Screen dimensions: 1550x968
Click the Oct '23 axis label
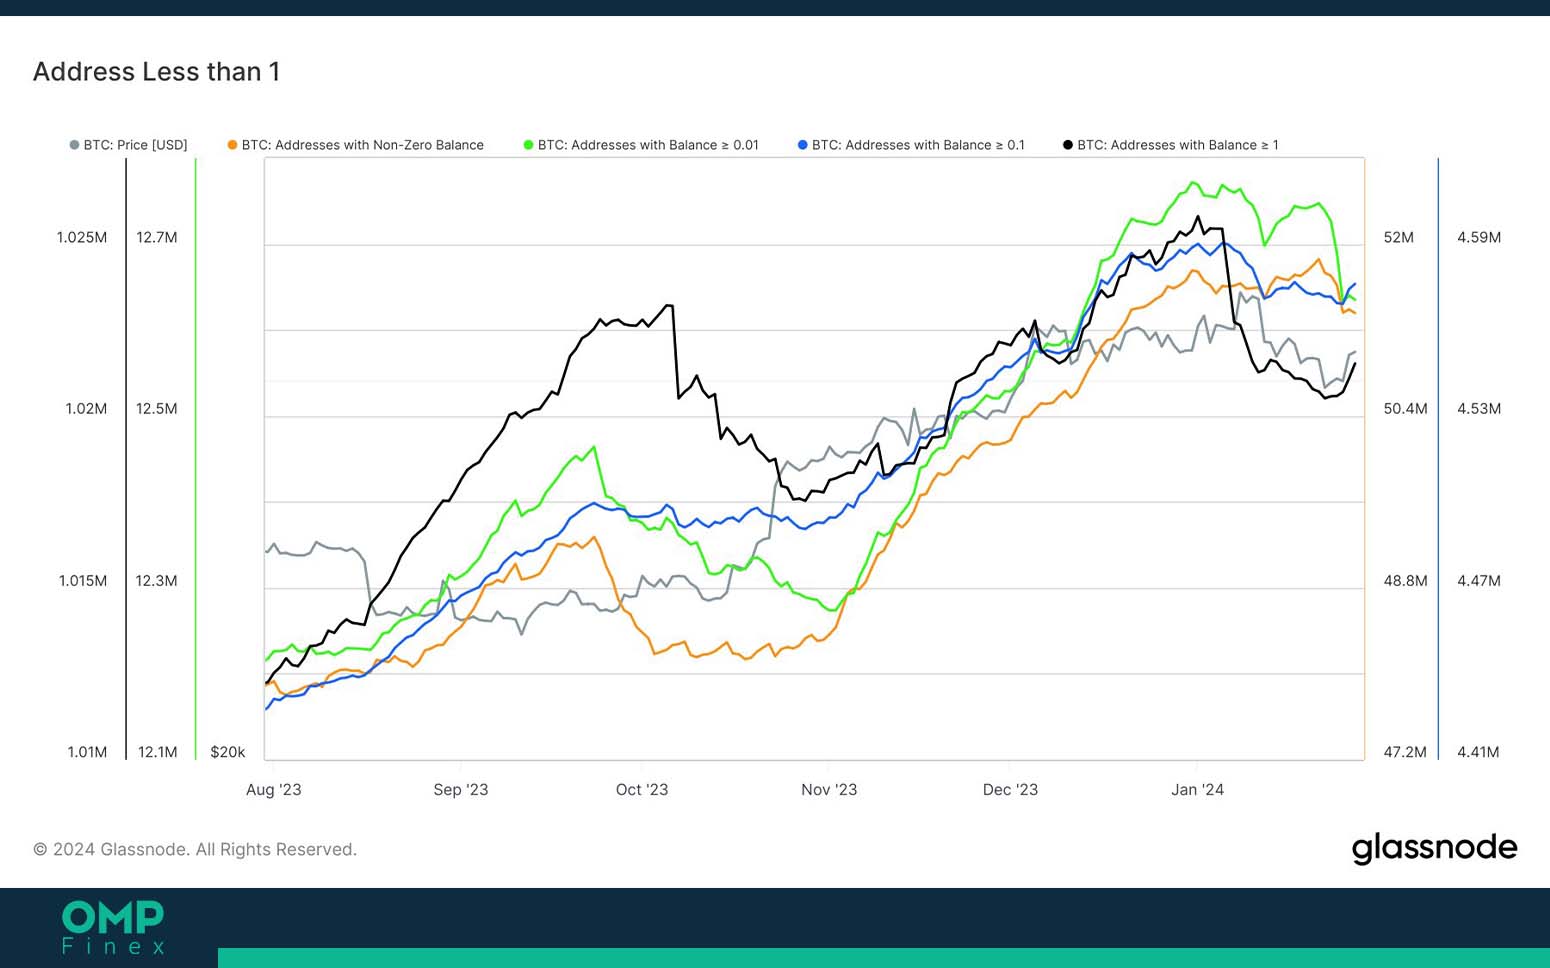(642, 789)
